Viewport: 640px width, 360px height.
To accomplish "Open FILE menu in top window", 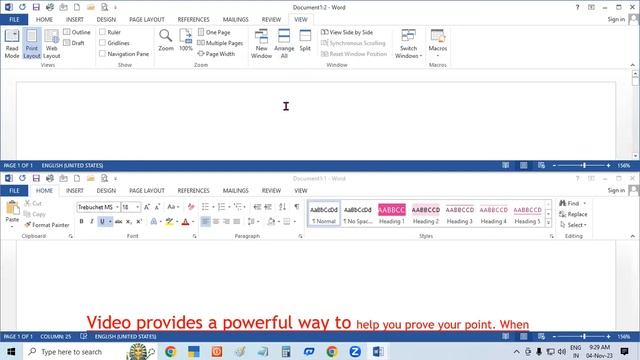I will pyautogui.click(x=14, y=19).
